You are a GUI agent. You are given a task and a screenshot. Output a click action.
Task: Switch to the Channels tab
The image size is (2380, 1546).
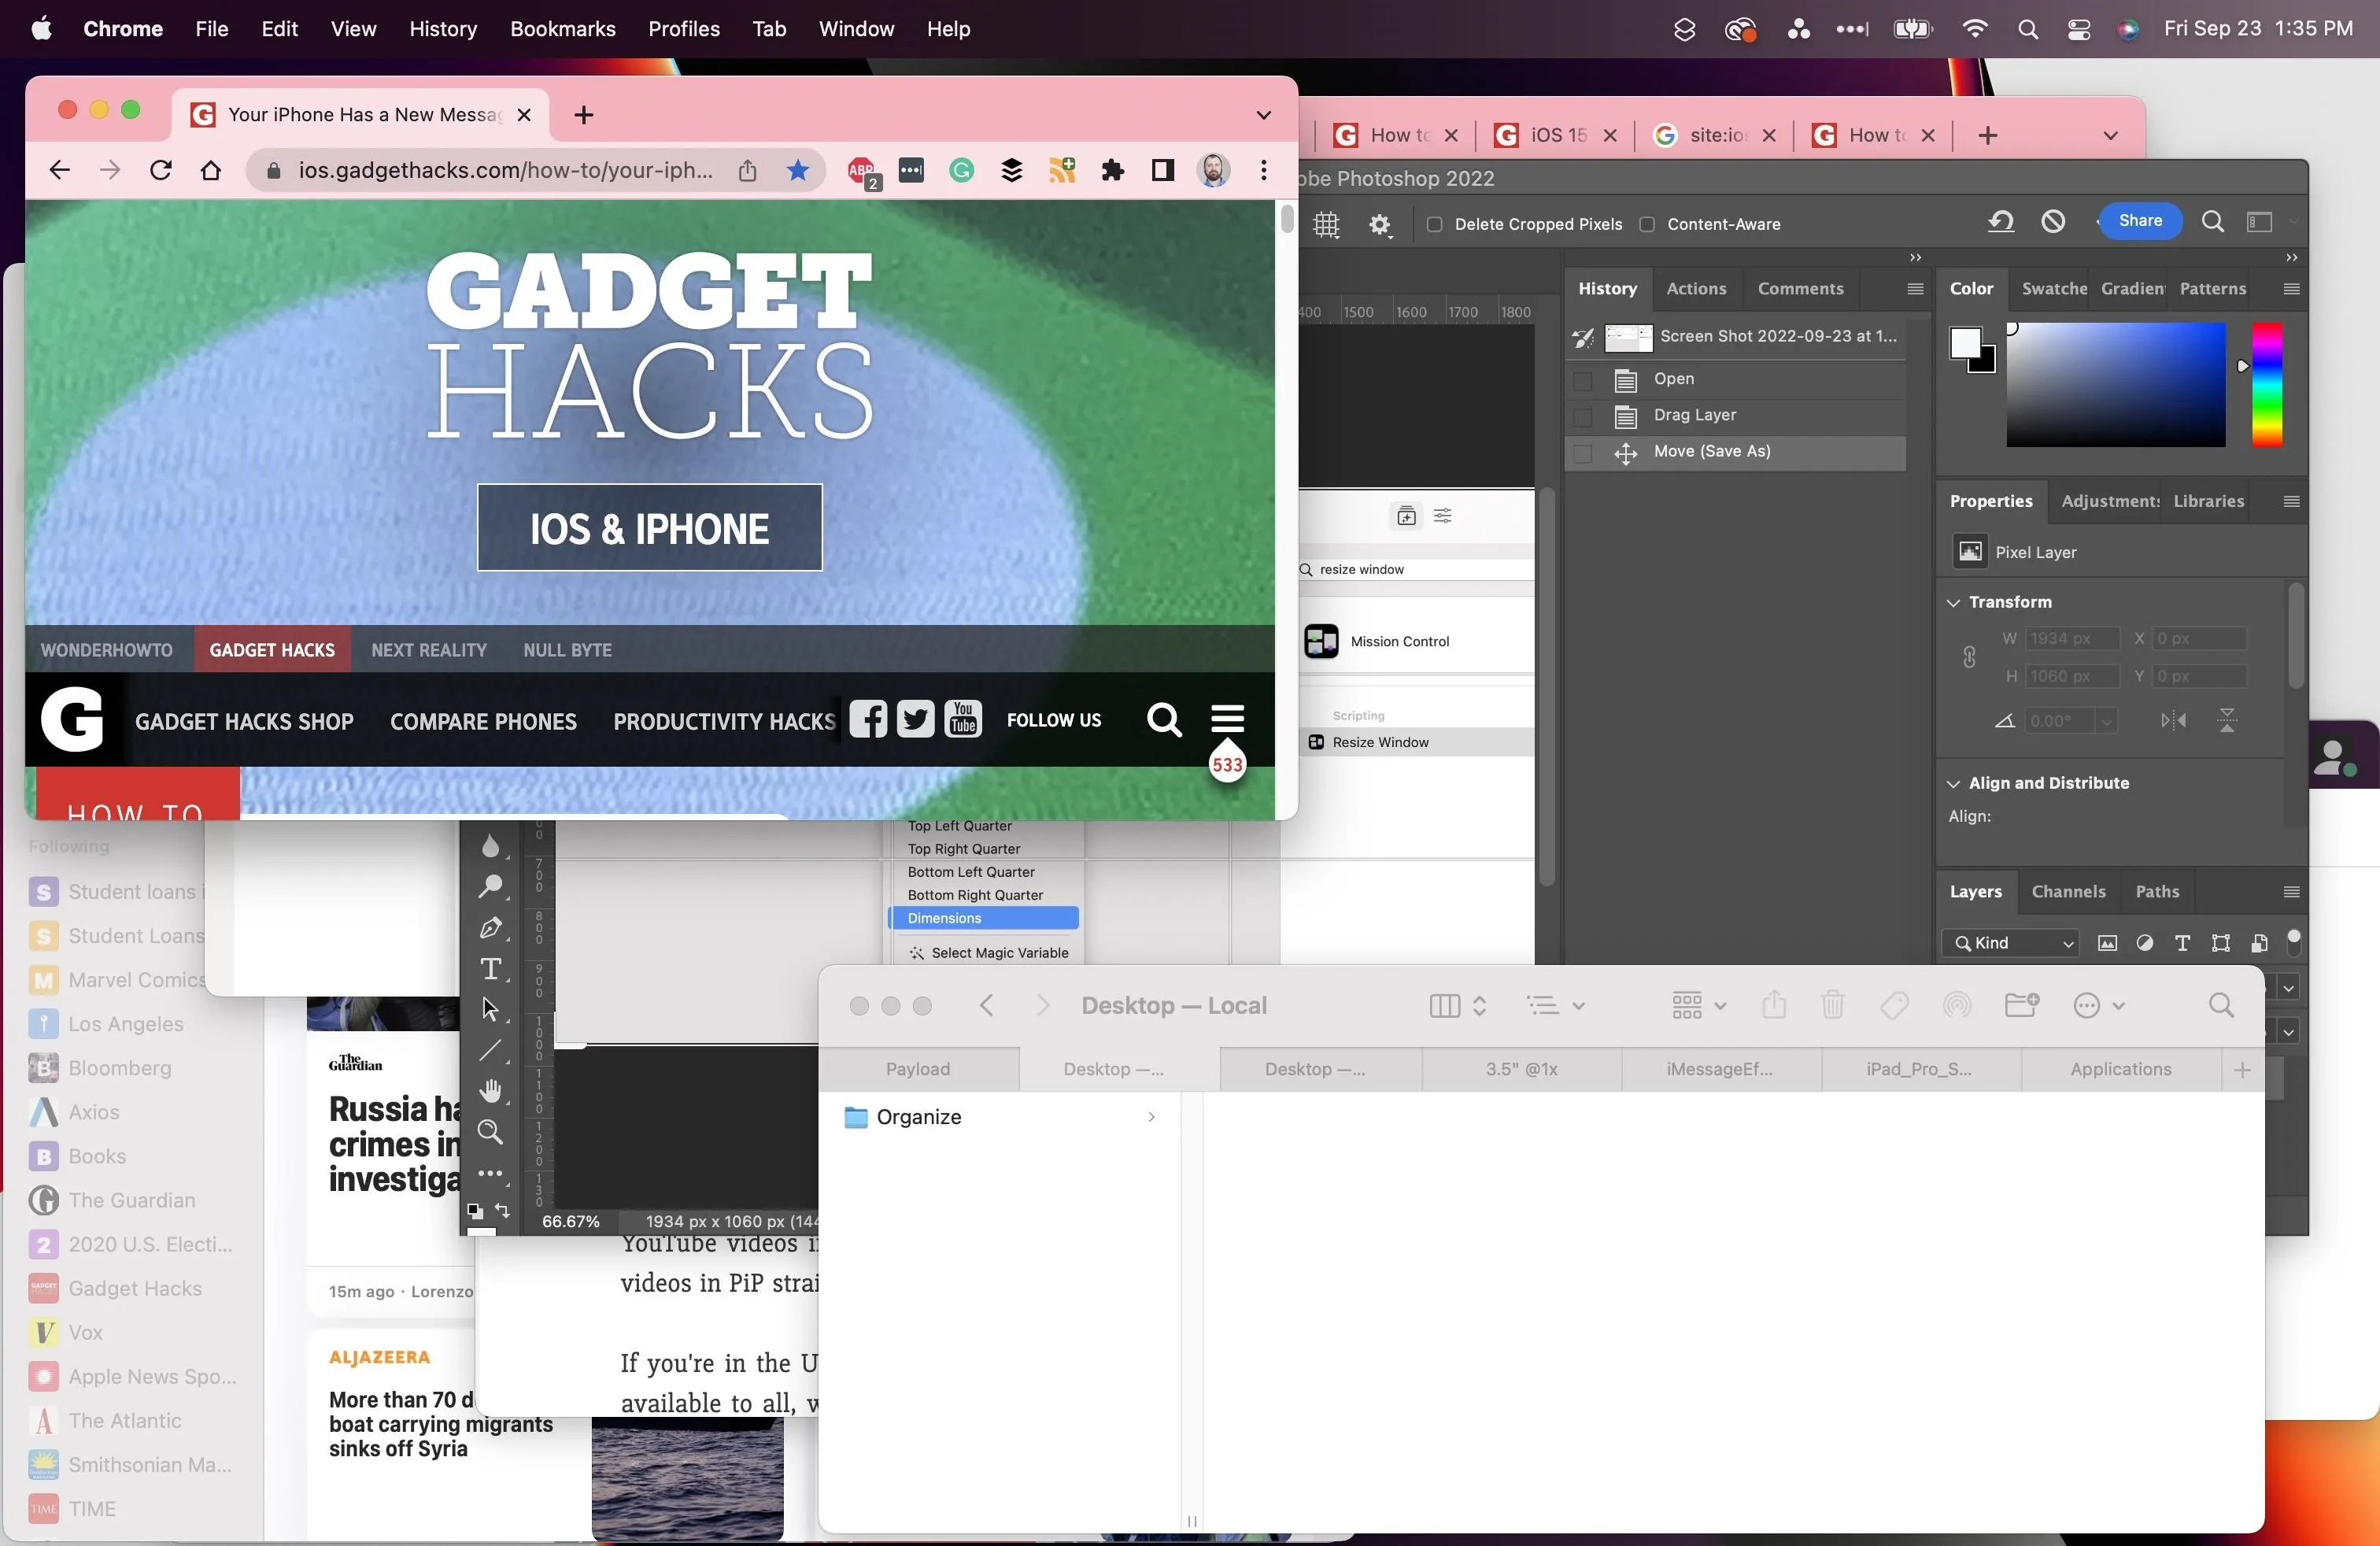tap(2068, 891)
